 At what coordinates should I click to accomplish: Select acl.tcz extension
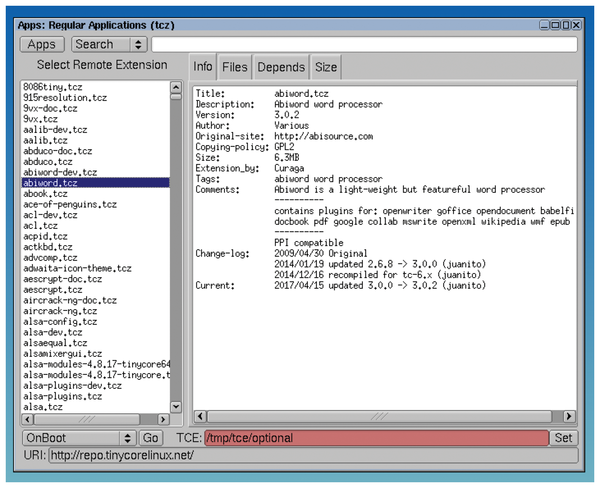pyautogui.click(x=95, y=226)
